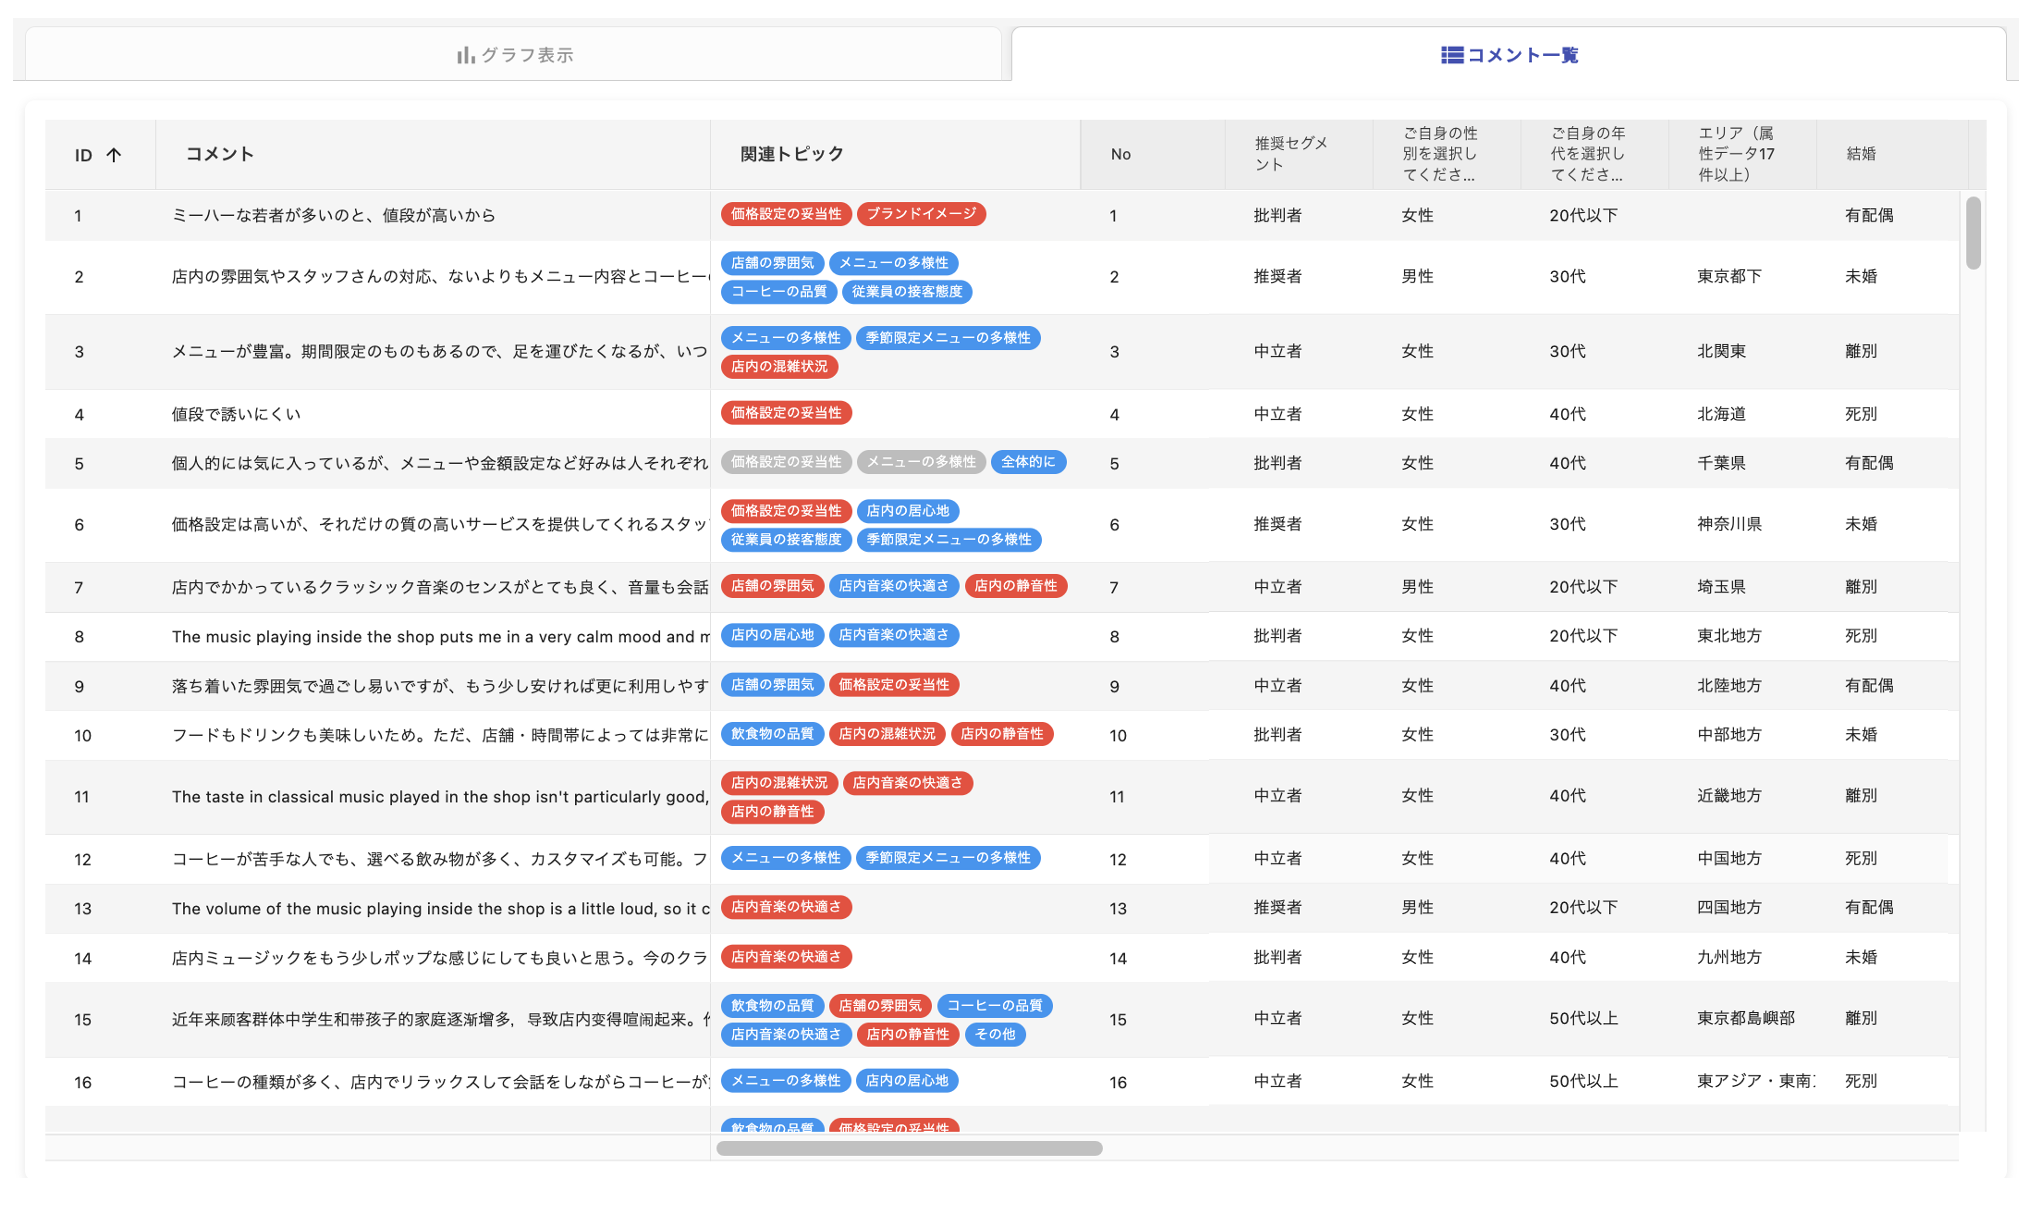This screenshot has width=2030, height=1208.
Task: Click the list icon in コメント一覧 tab
Action: (x=1451, y=55)
